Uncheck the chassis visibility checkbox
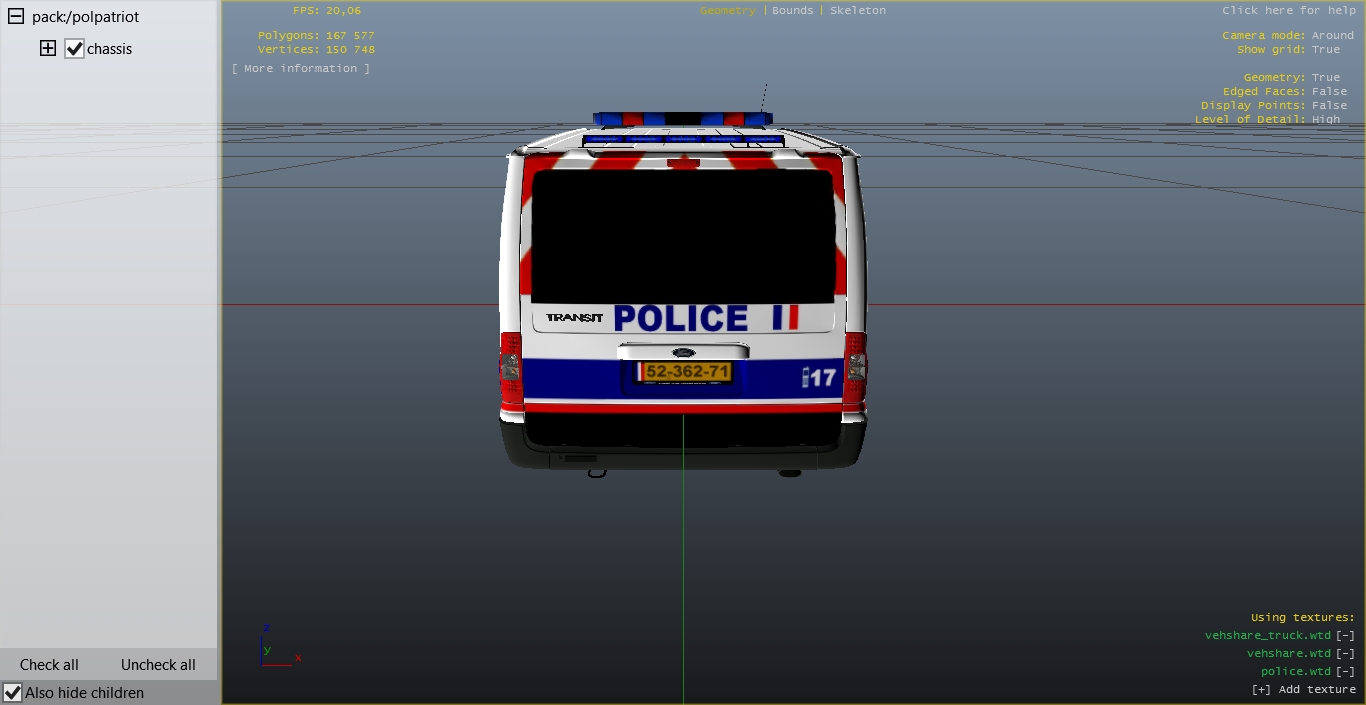This screenshot has width=1366, height=705. [74, 48]
